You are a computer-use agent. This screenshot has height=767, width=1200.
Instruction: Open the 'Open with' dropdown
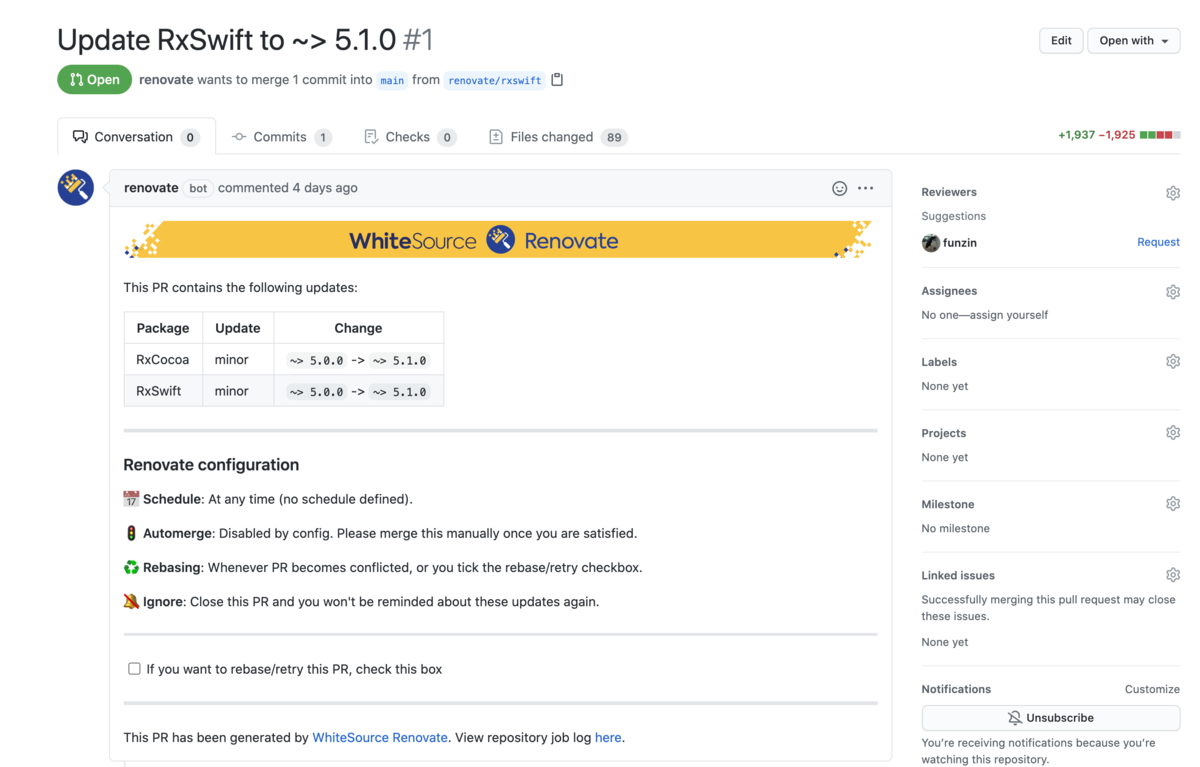click(1133, 41)
